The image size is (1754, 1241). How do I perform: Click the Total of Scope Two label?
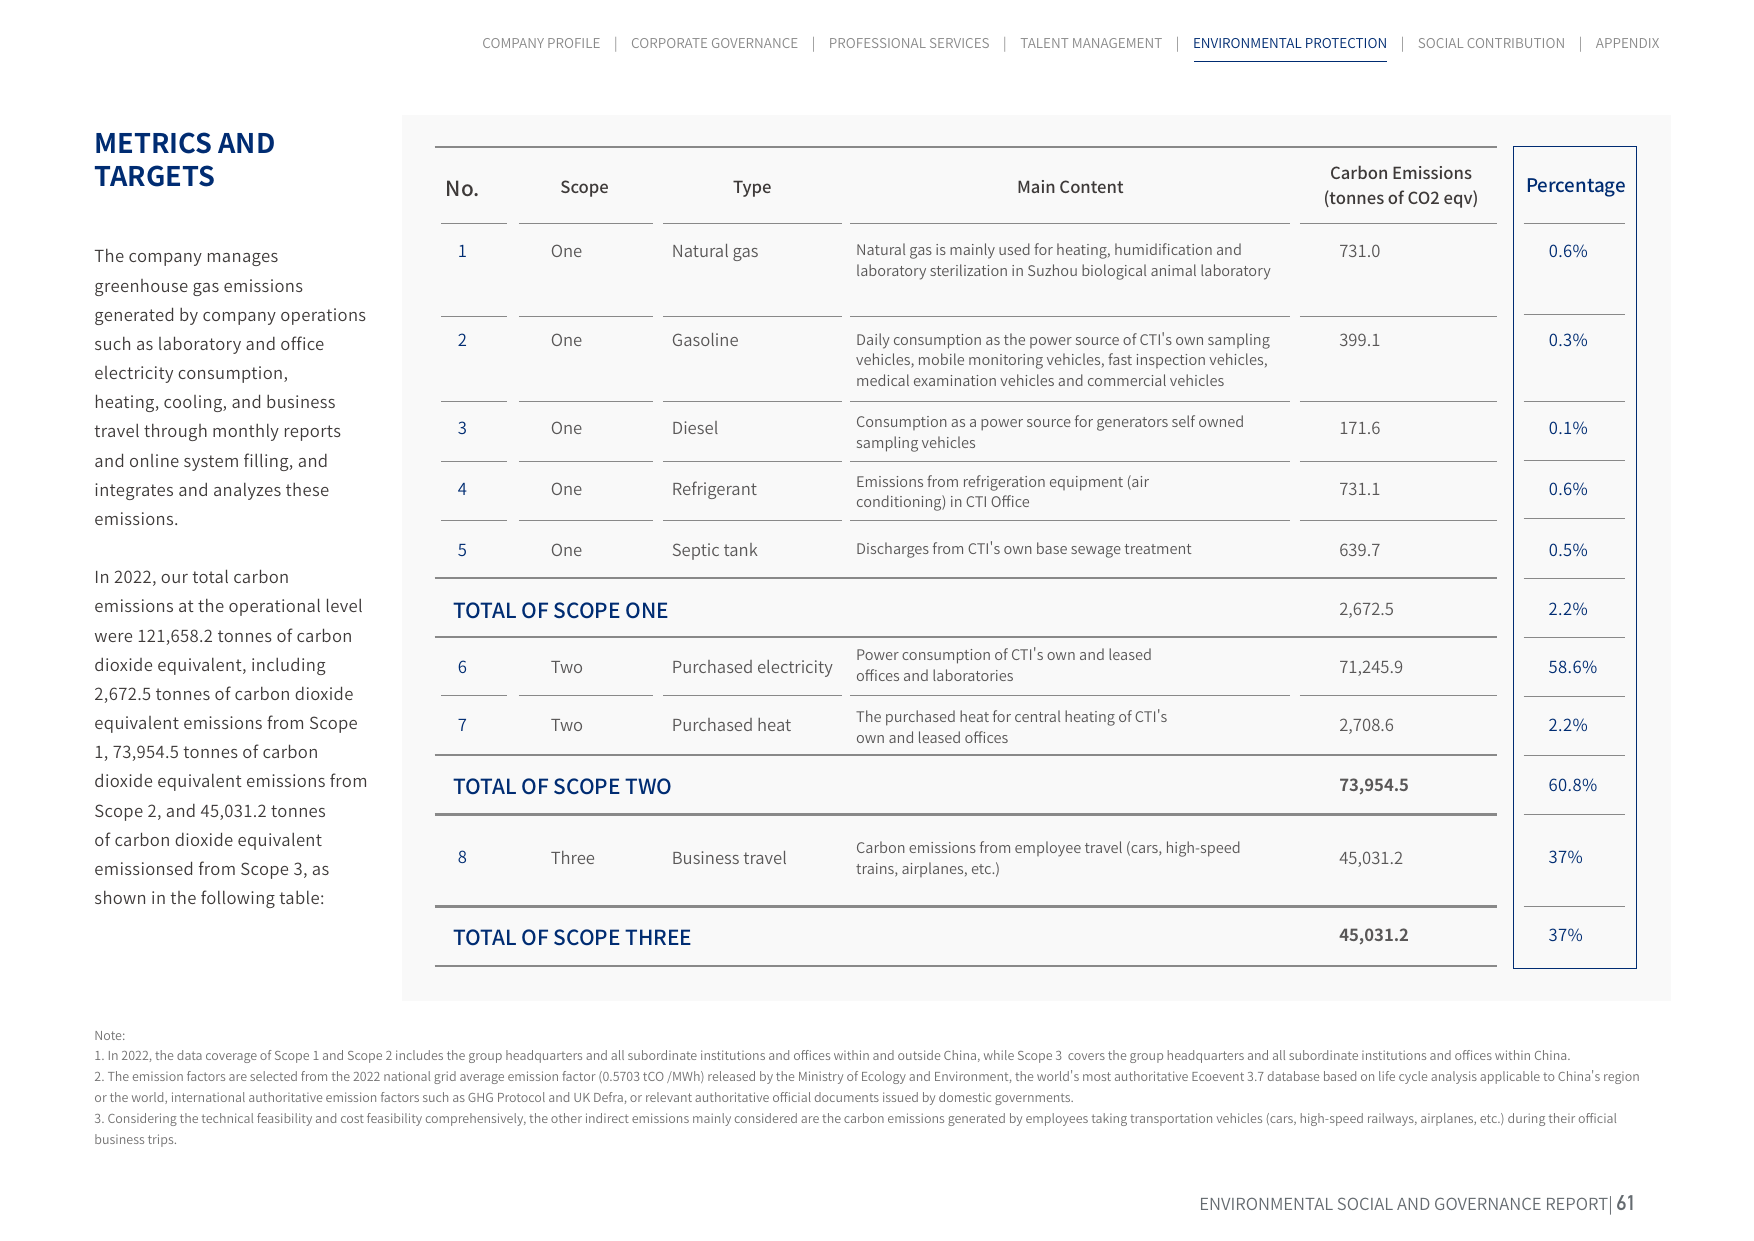(562, 786)
